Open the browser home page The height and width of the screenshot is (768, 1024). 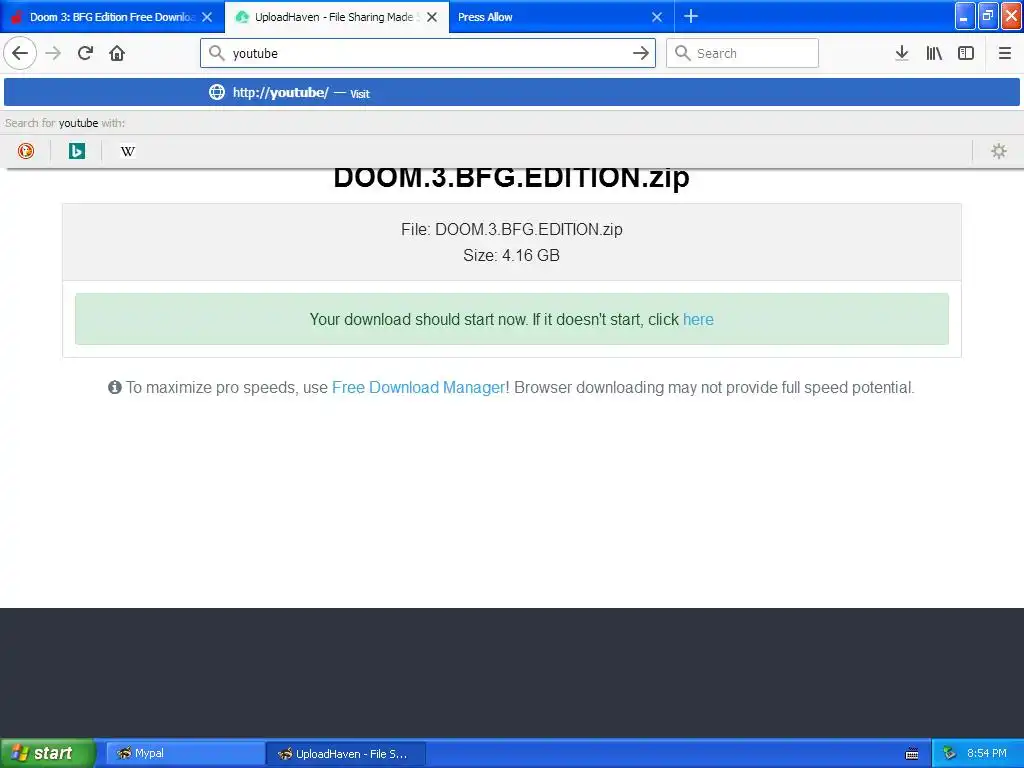click(x=117, y=53)
